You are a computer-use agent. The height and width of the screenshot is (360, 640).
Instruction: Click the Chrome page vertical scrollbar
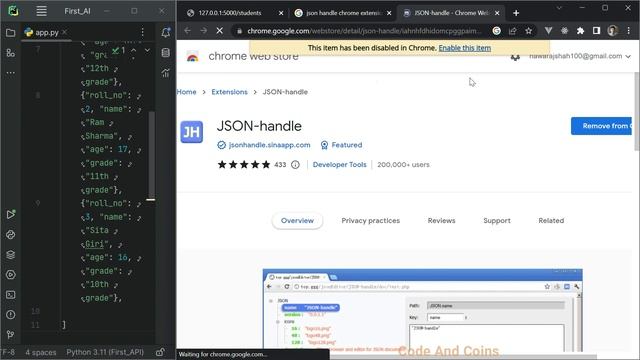pyautogui.click(x=636, y=111)
